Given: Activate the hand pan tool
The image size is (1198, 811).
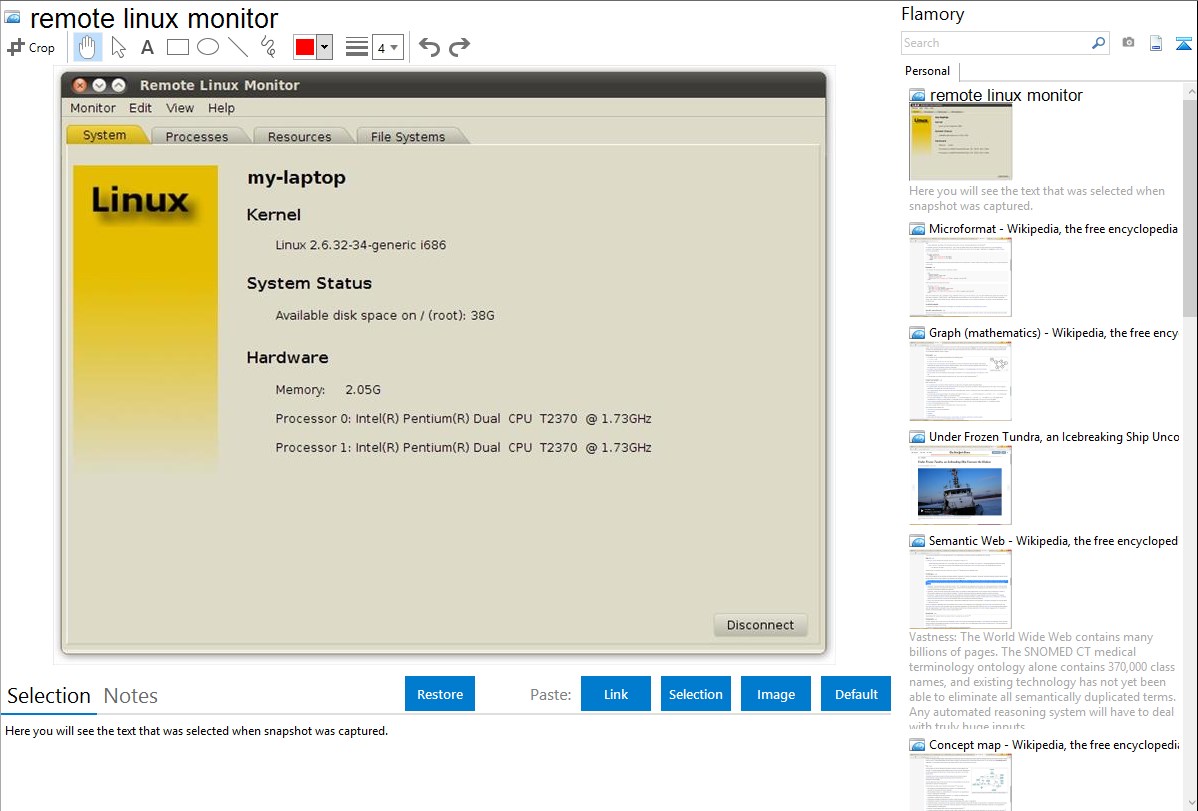Looking at the screenshot, I should 88,47.
